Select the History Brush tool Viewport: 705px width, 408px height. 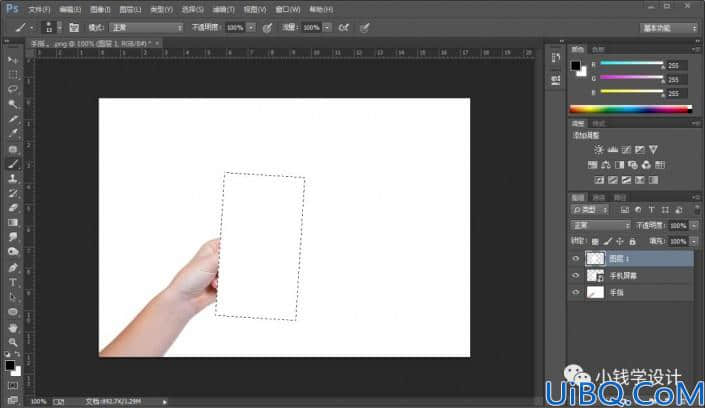pos(13,193)
